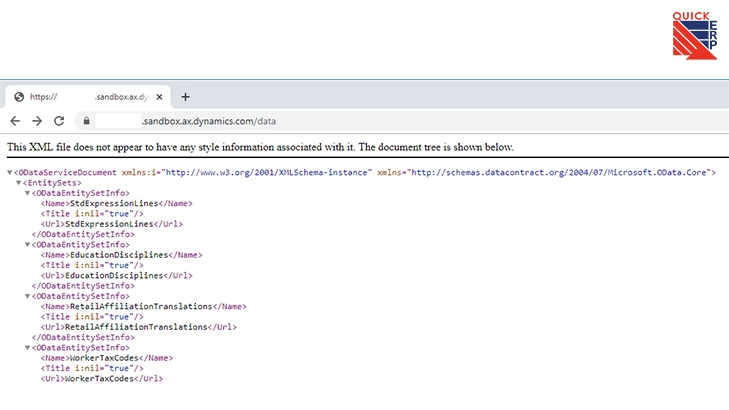Click the Url element RetailAffiliationTranslations
The width and height of the screenshot is (729, 410).
point(139,327)
